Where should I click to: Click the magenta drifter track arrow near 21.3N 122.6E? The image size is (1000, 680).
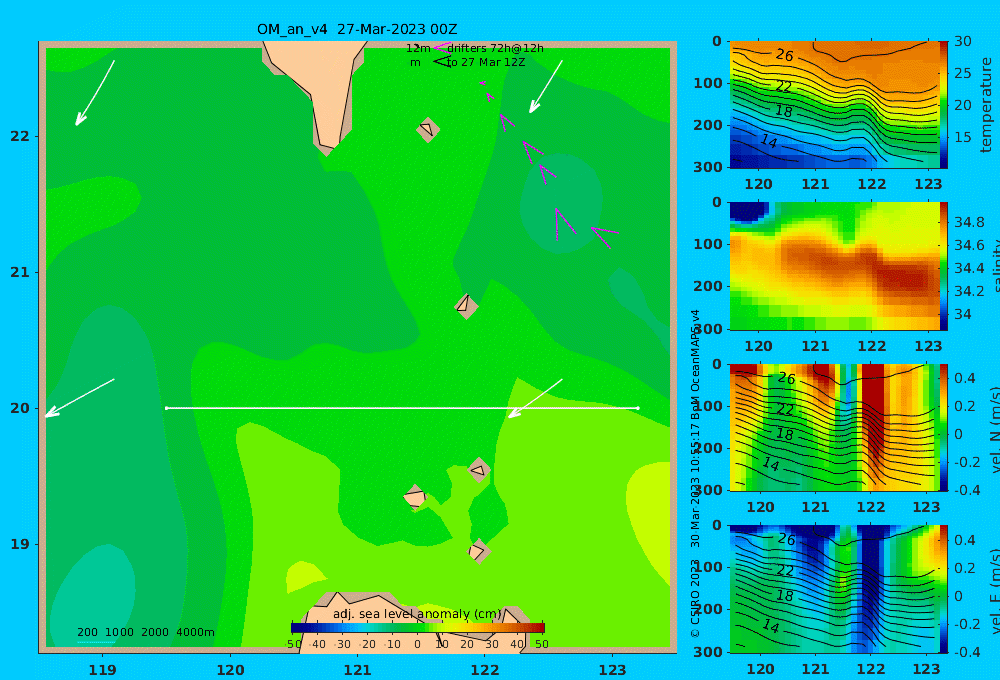[x=565, y=223]
